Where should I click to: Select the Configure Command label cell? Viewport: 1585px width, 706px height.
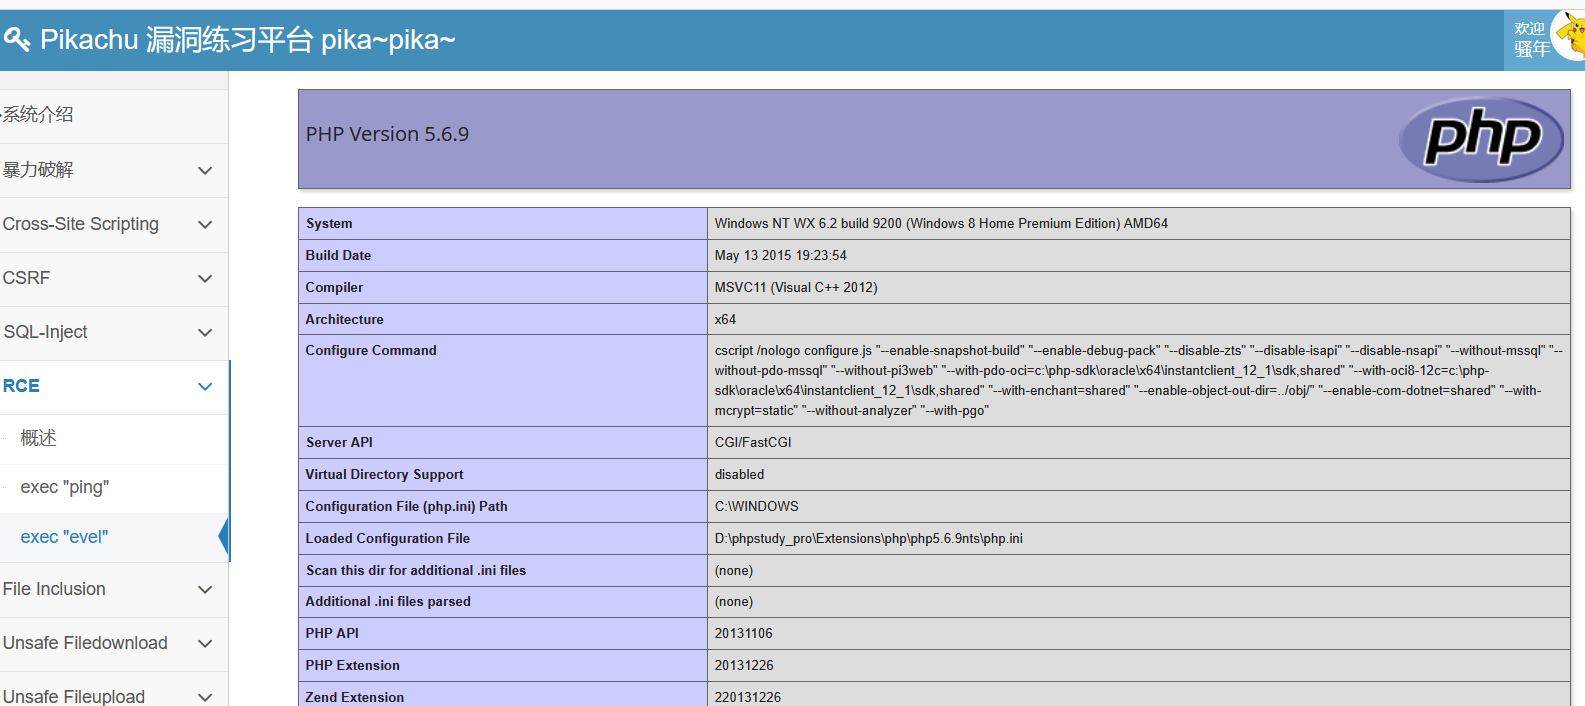coord(503,381)
